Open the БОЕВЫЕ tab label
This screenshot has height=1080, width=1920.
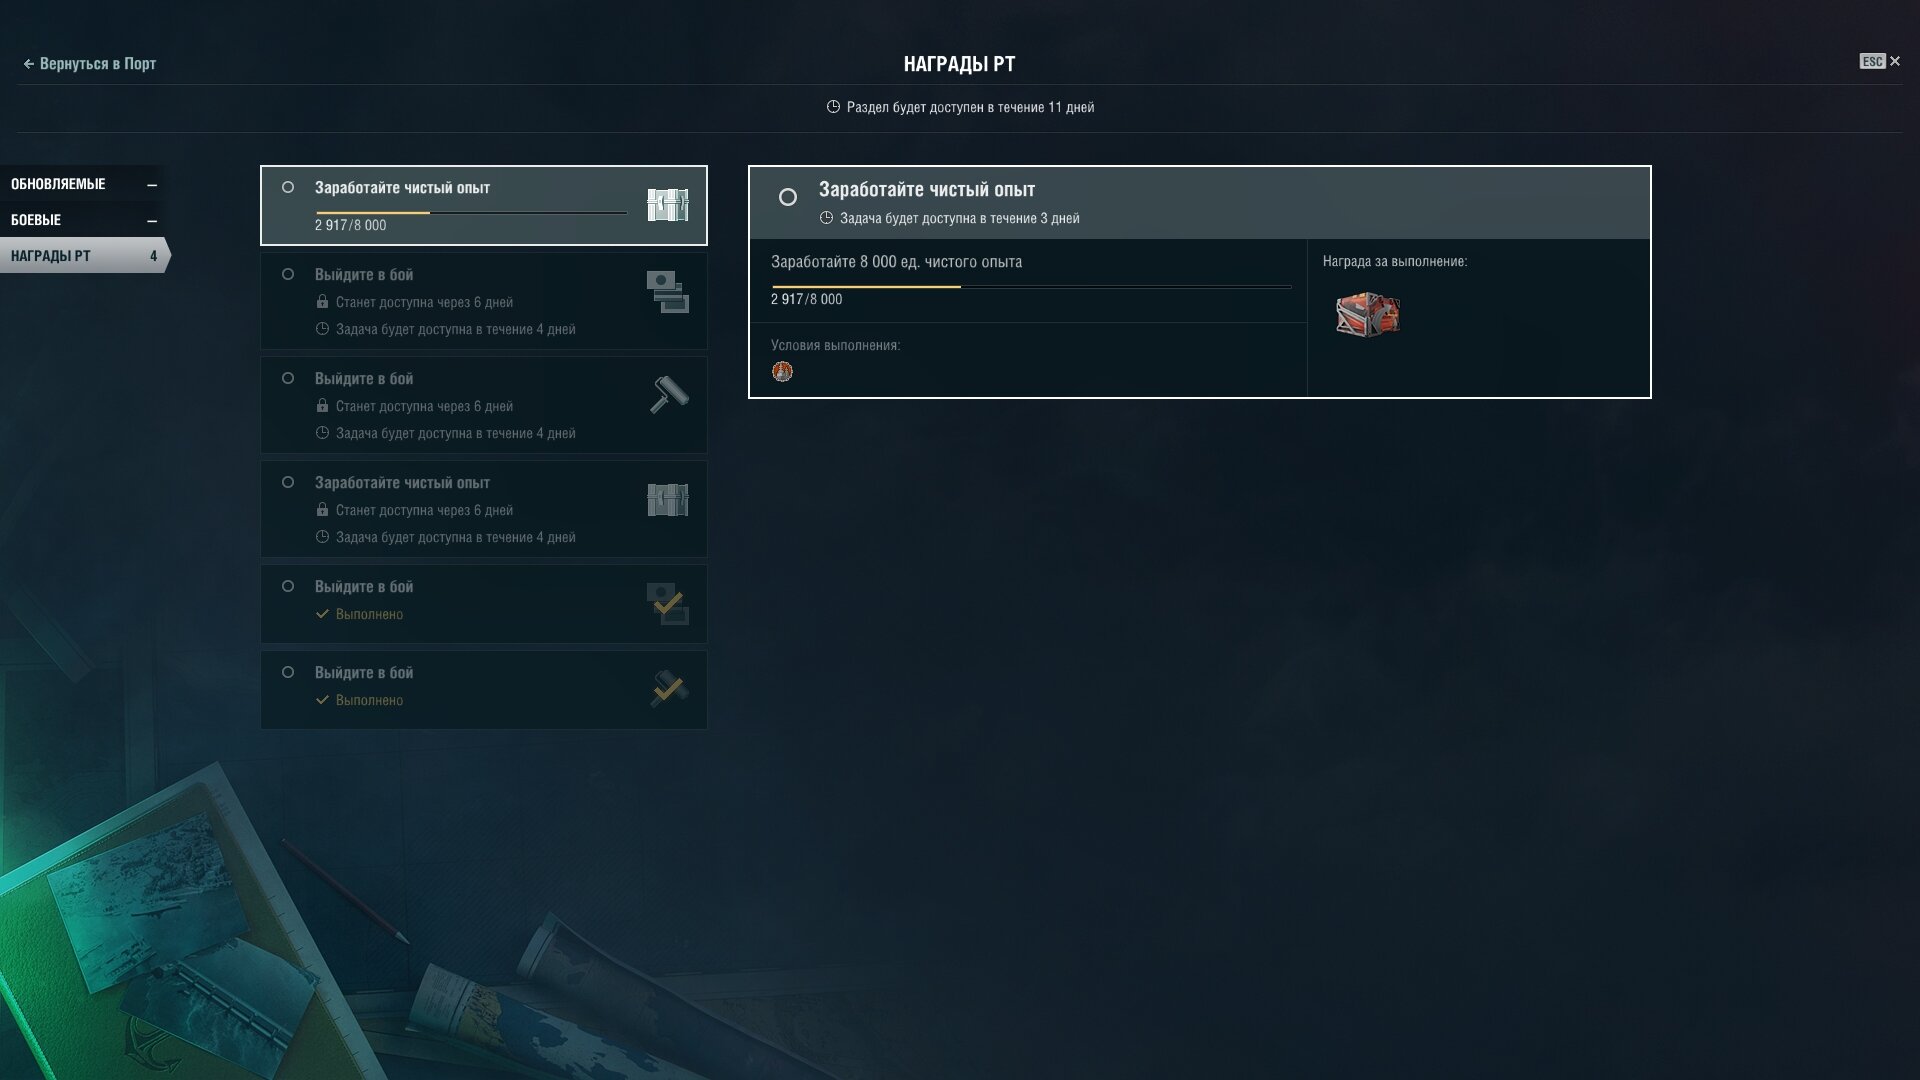(36, 220)
